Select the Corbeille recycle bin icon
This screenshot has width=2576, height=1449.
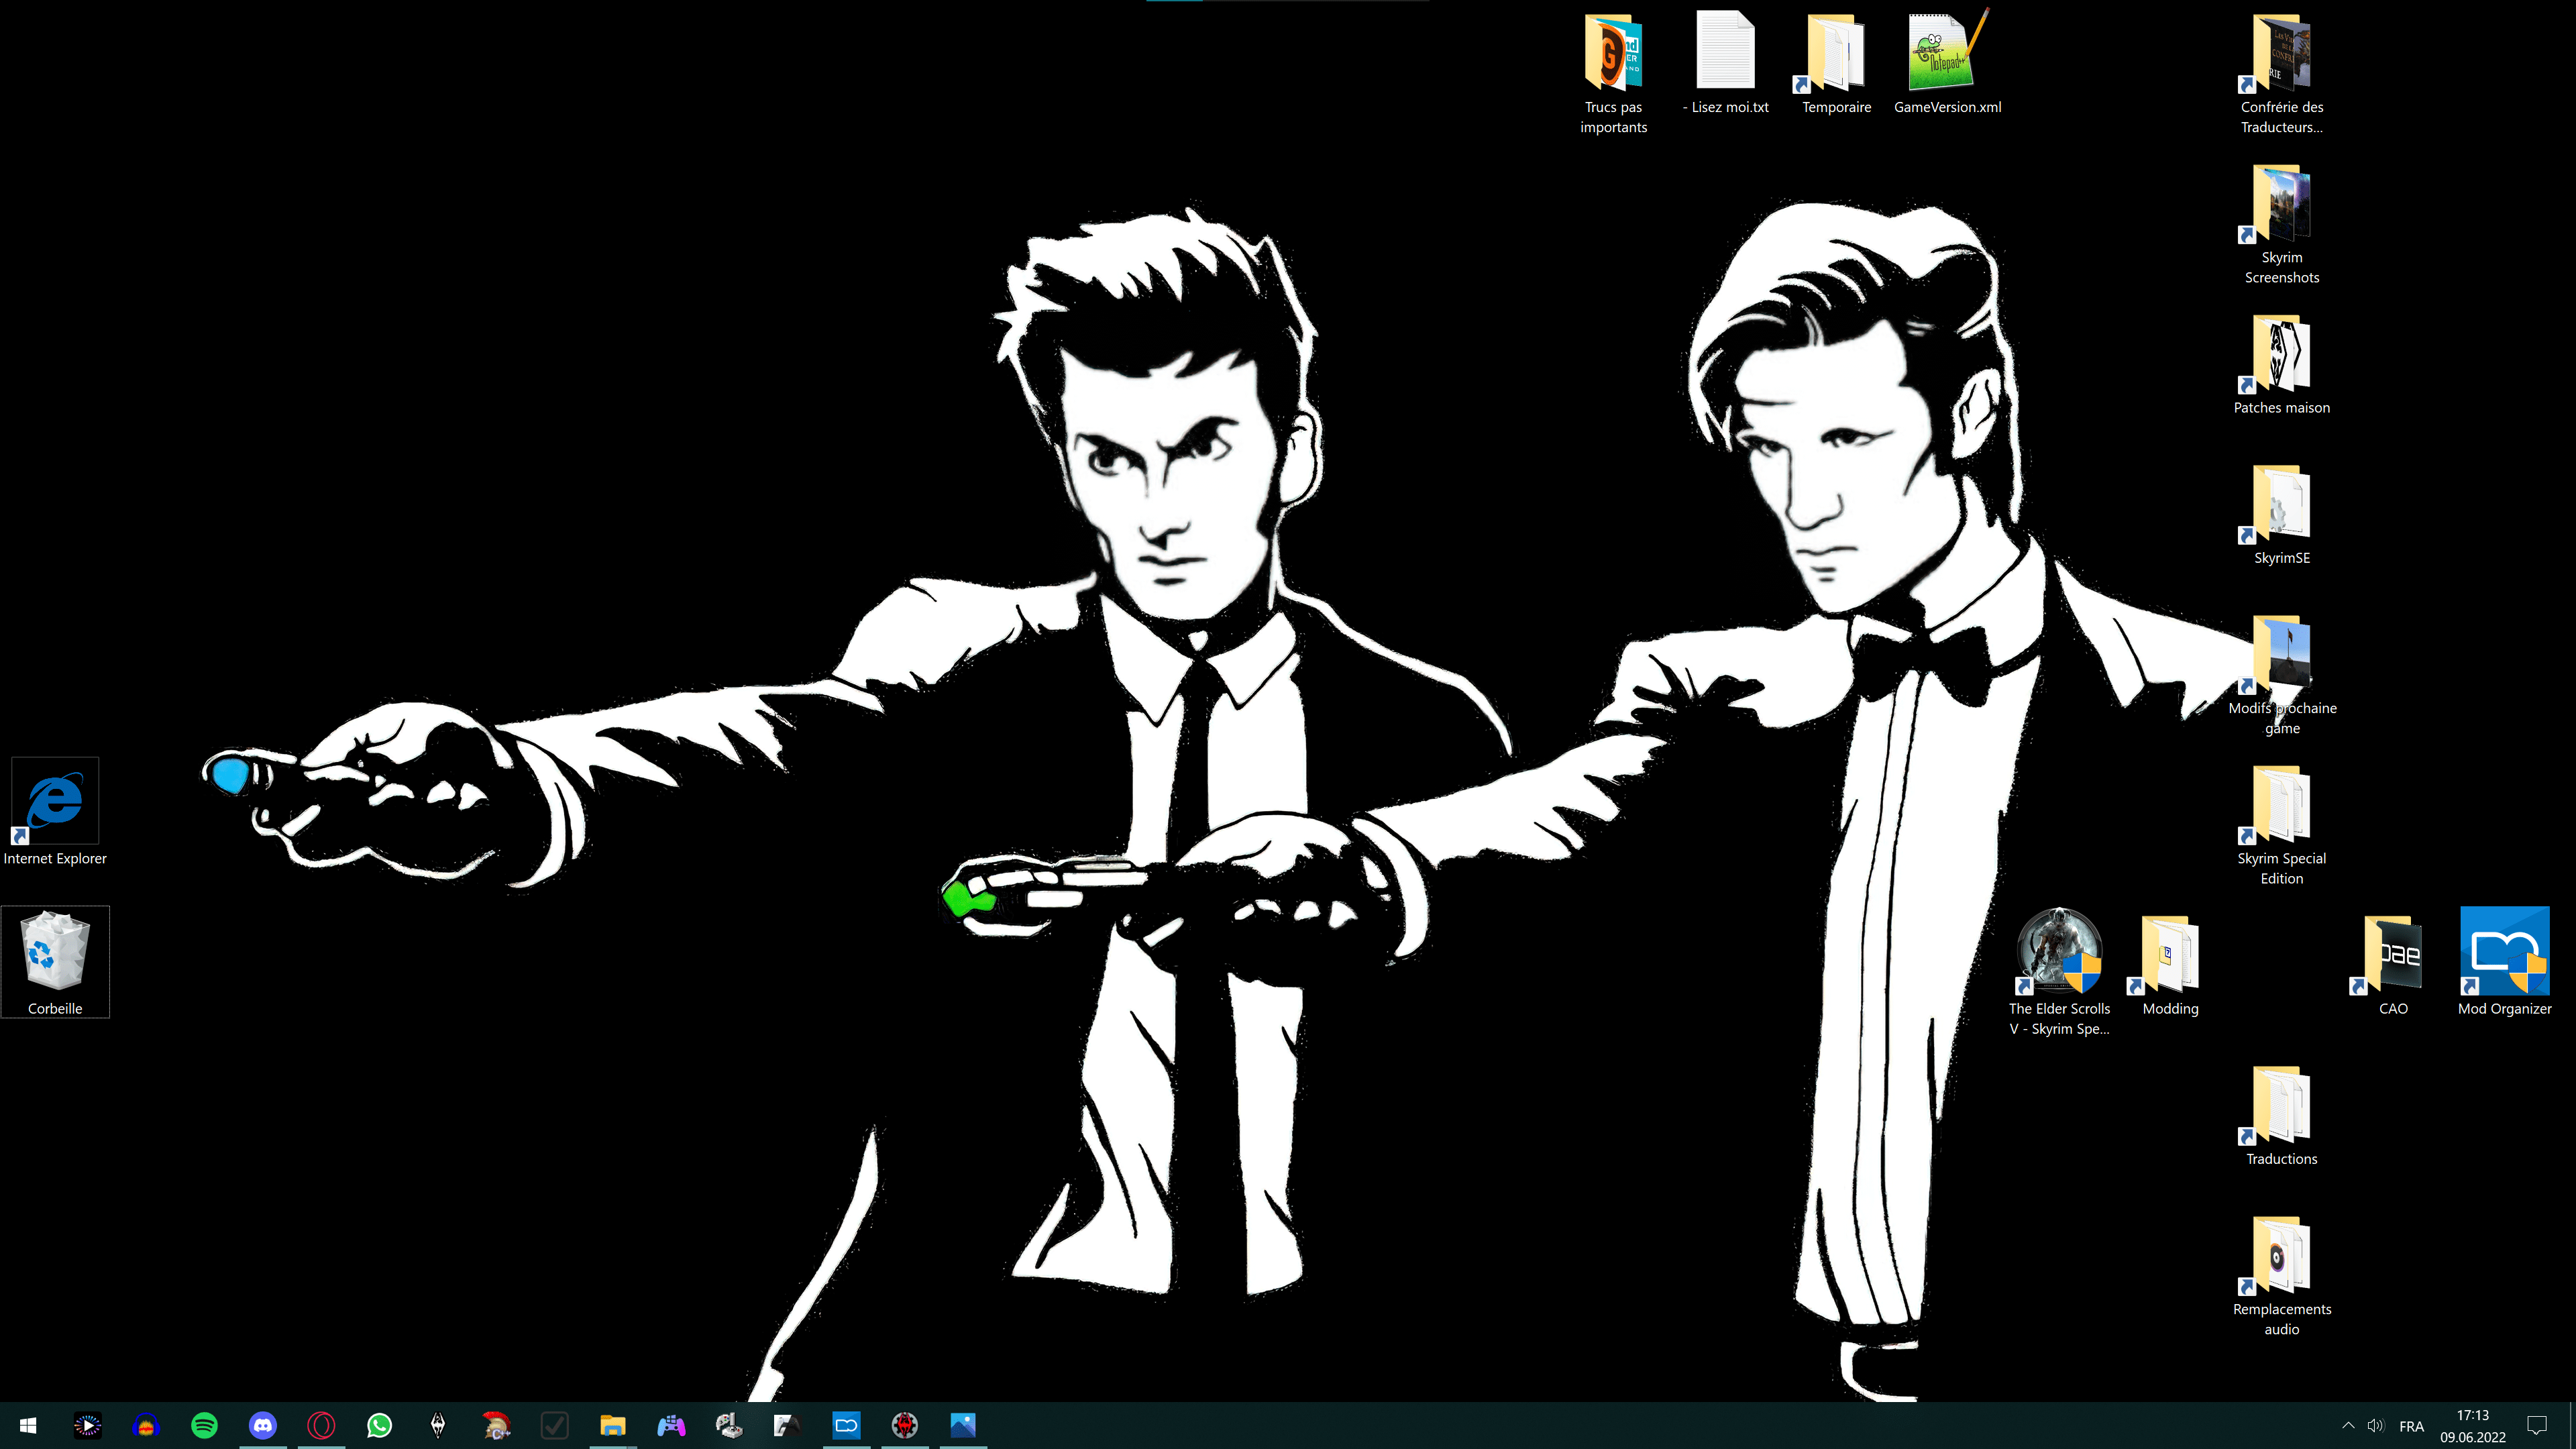[55, 962]
